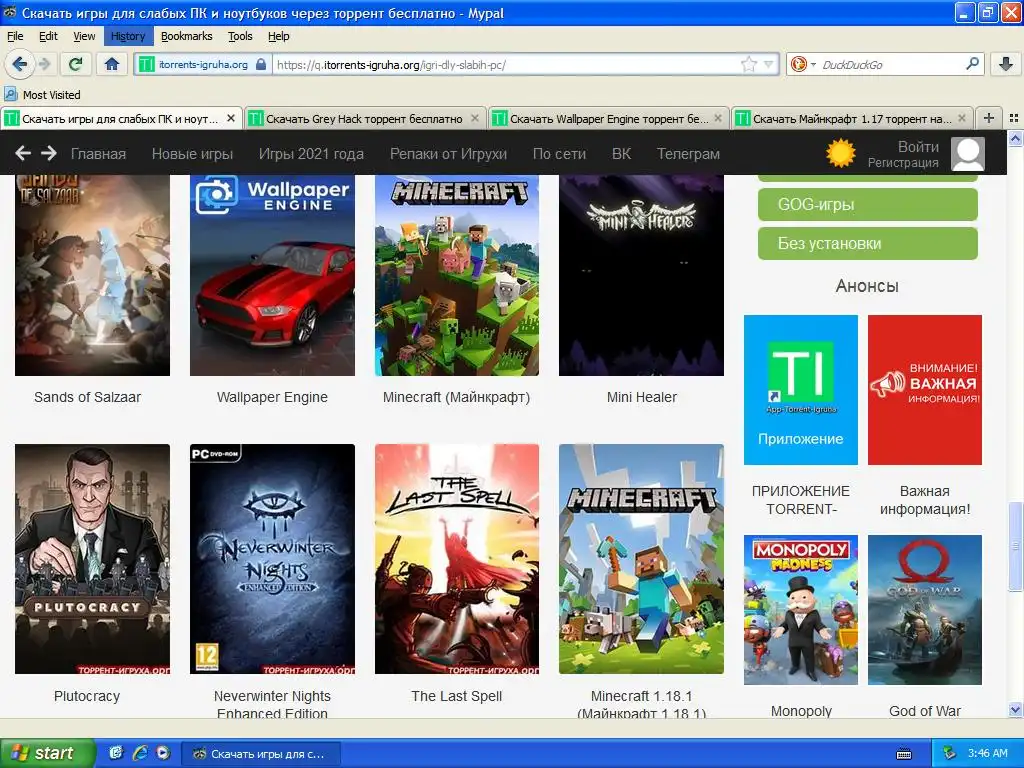Close the Wallpaper Engine tab
This screenshot has height=768, width=1024.
(x=718, y=118)
